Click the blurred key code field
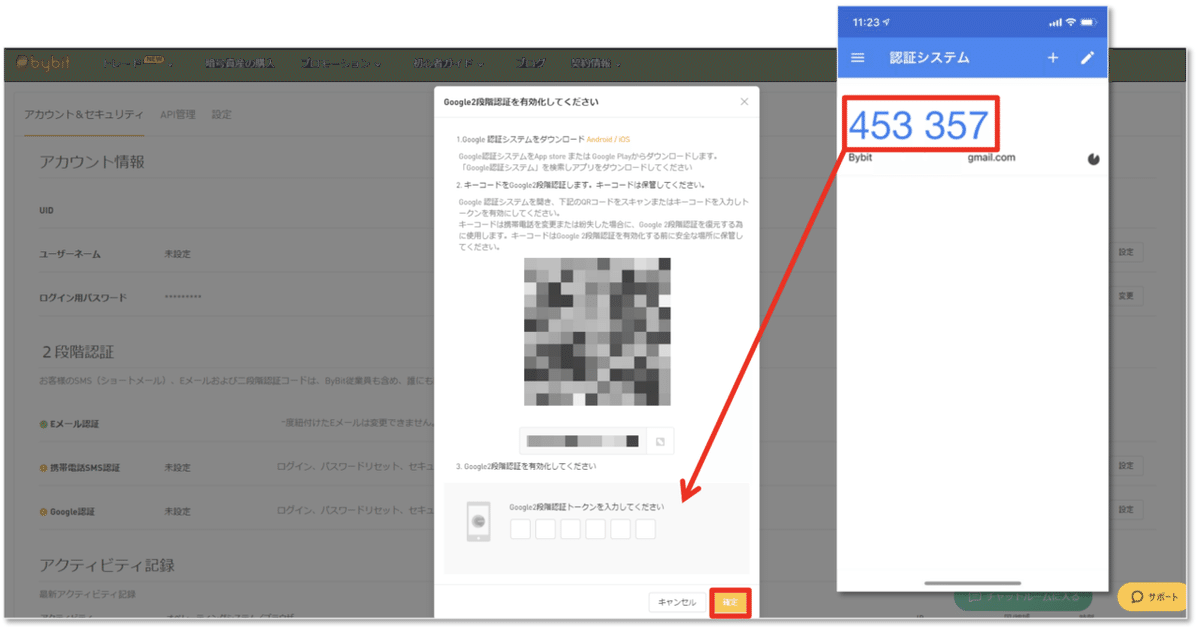1200x632 pixels. 582,441
